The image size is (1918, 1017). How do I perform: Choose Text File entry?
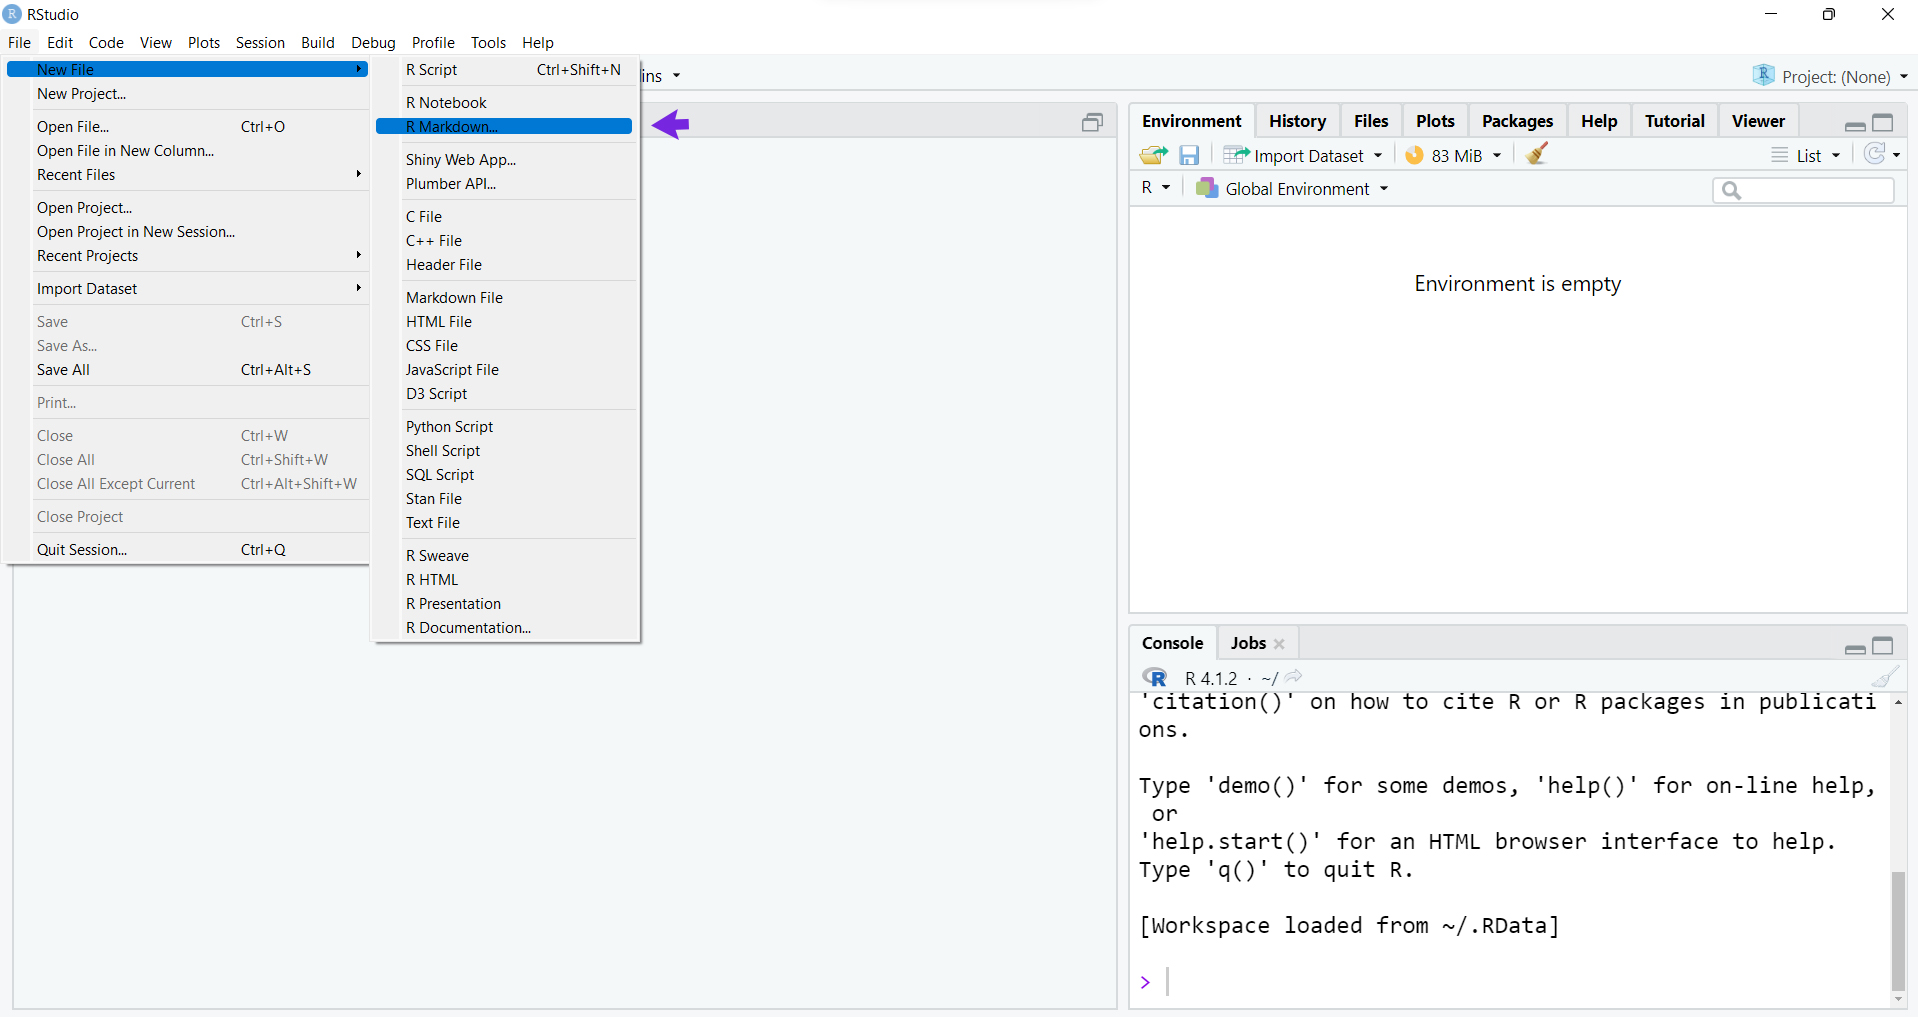pyautogui.click(x=504, y=523)
